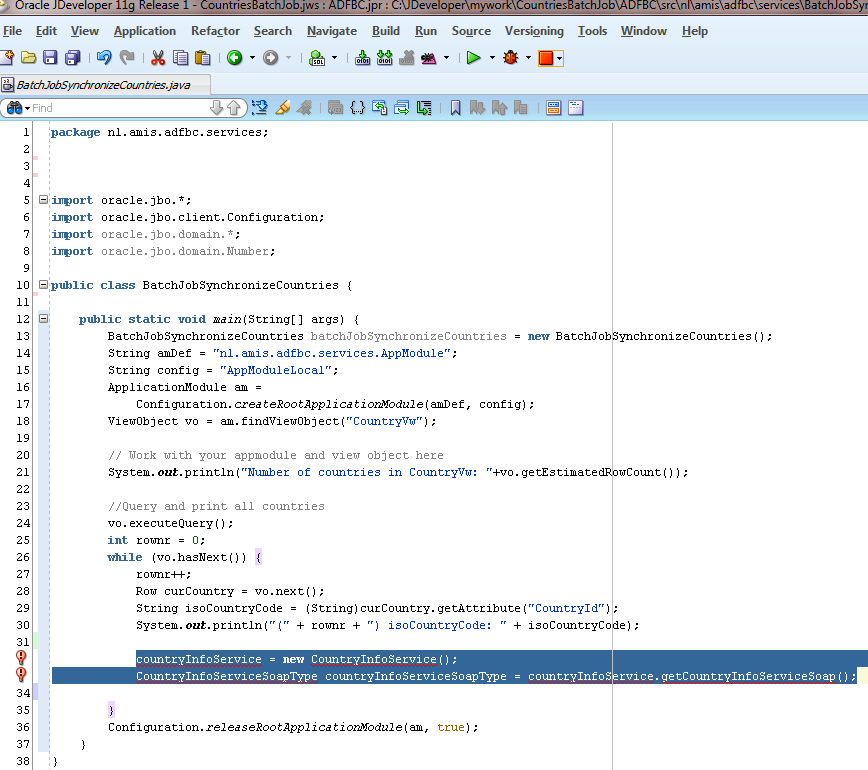Click the Undo arrow icon
Image resolution: width=868 pixels, height=770 pixels.
(104, 58)
